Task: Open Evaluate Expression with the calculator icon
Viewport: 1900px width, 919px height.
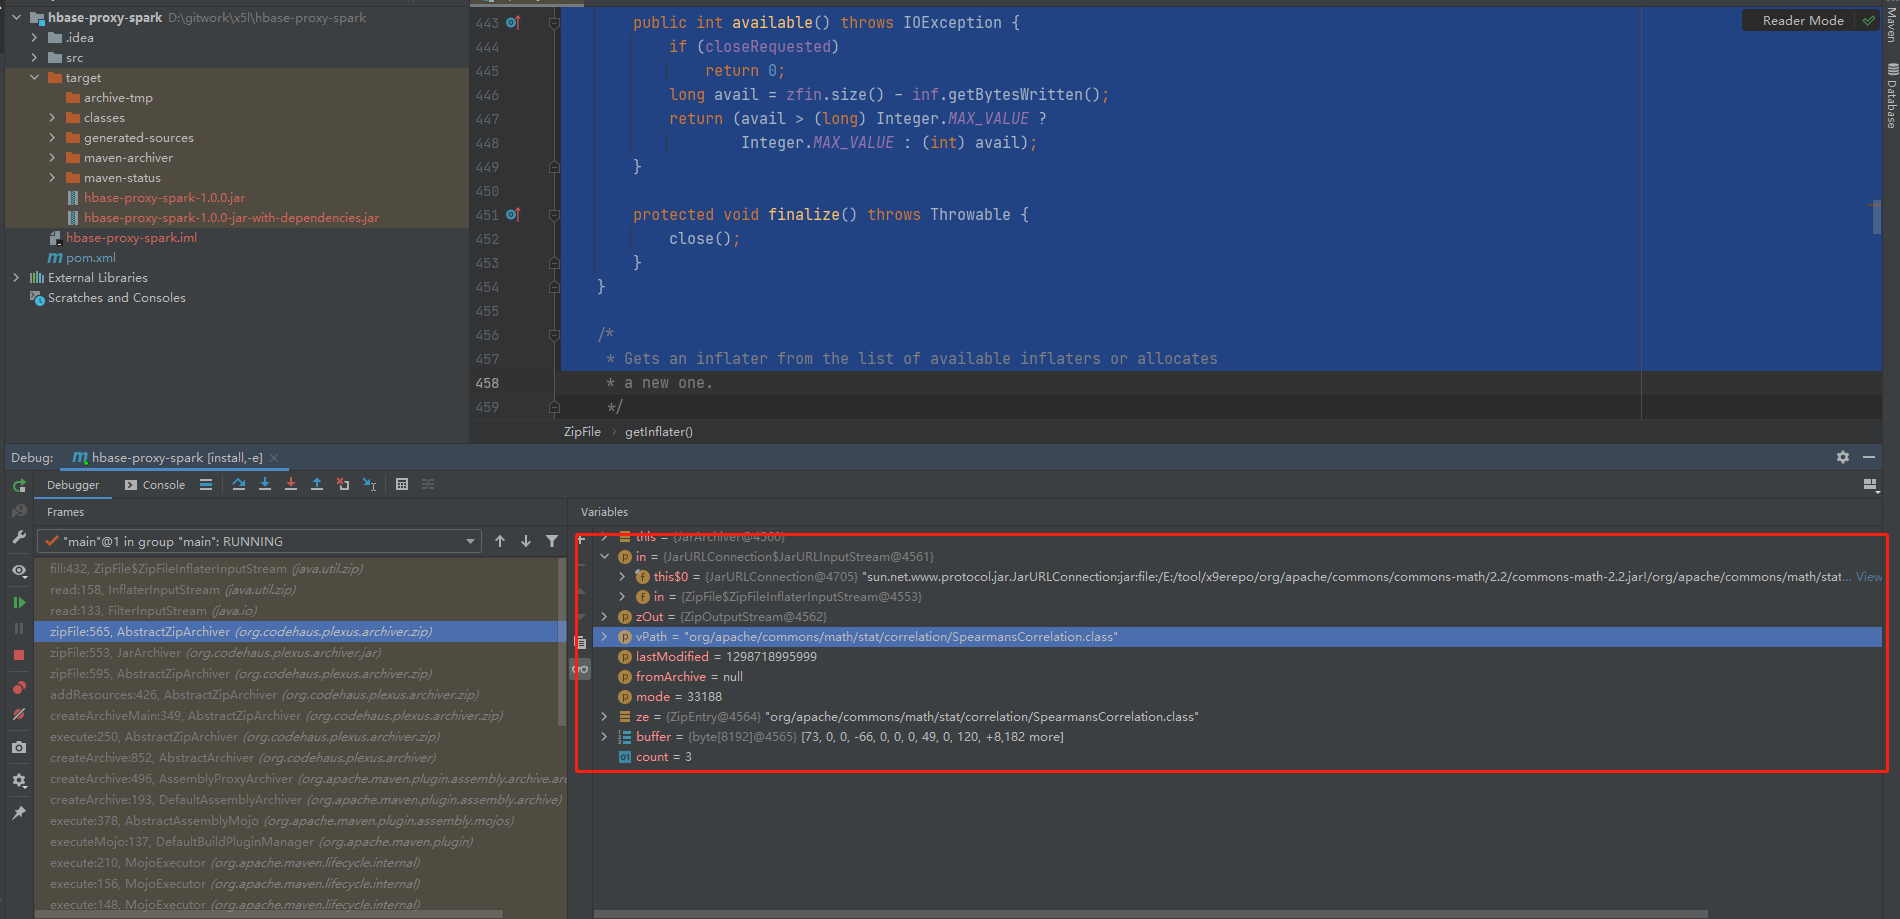Action: 402,484
